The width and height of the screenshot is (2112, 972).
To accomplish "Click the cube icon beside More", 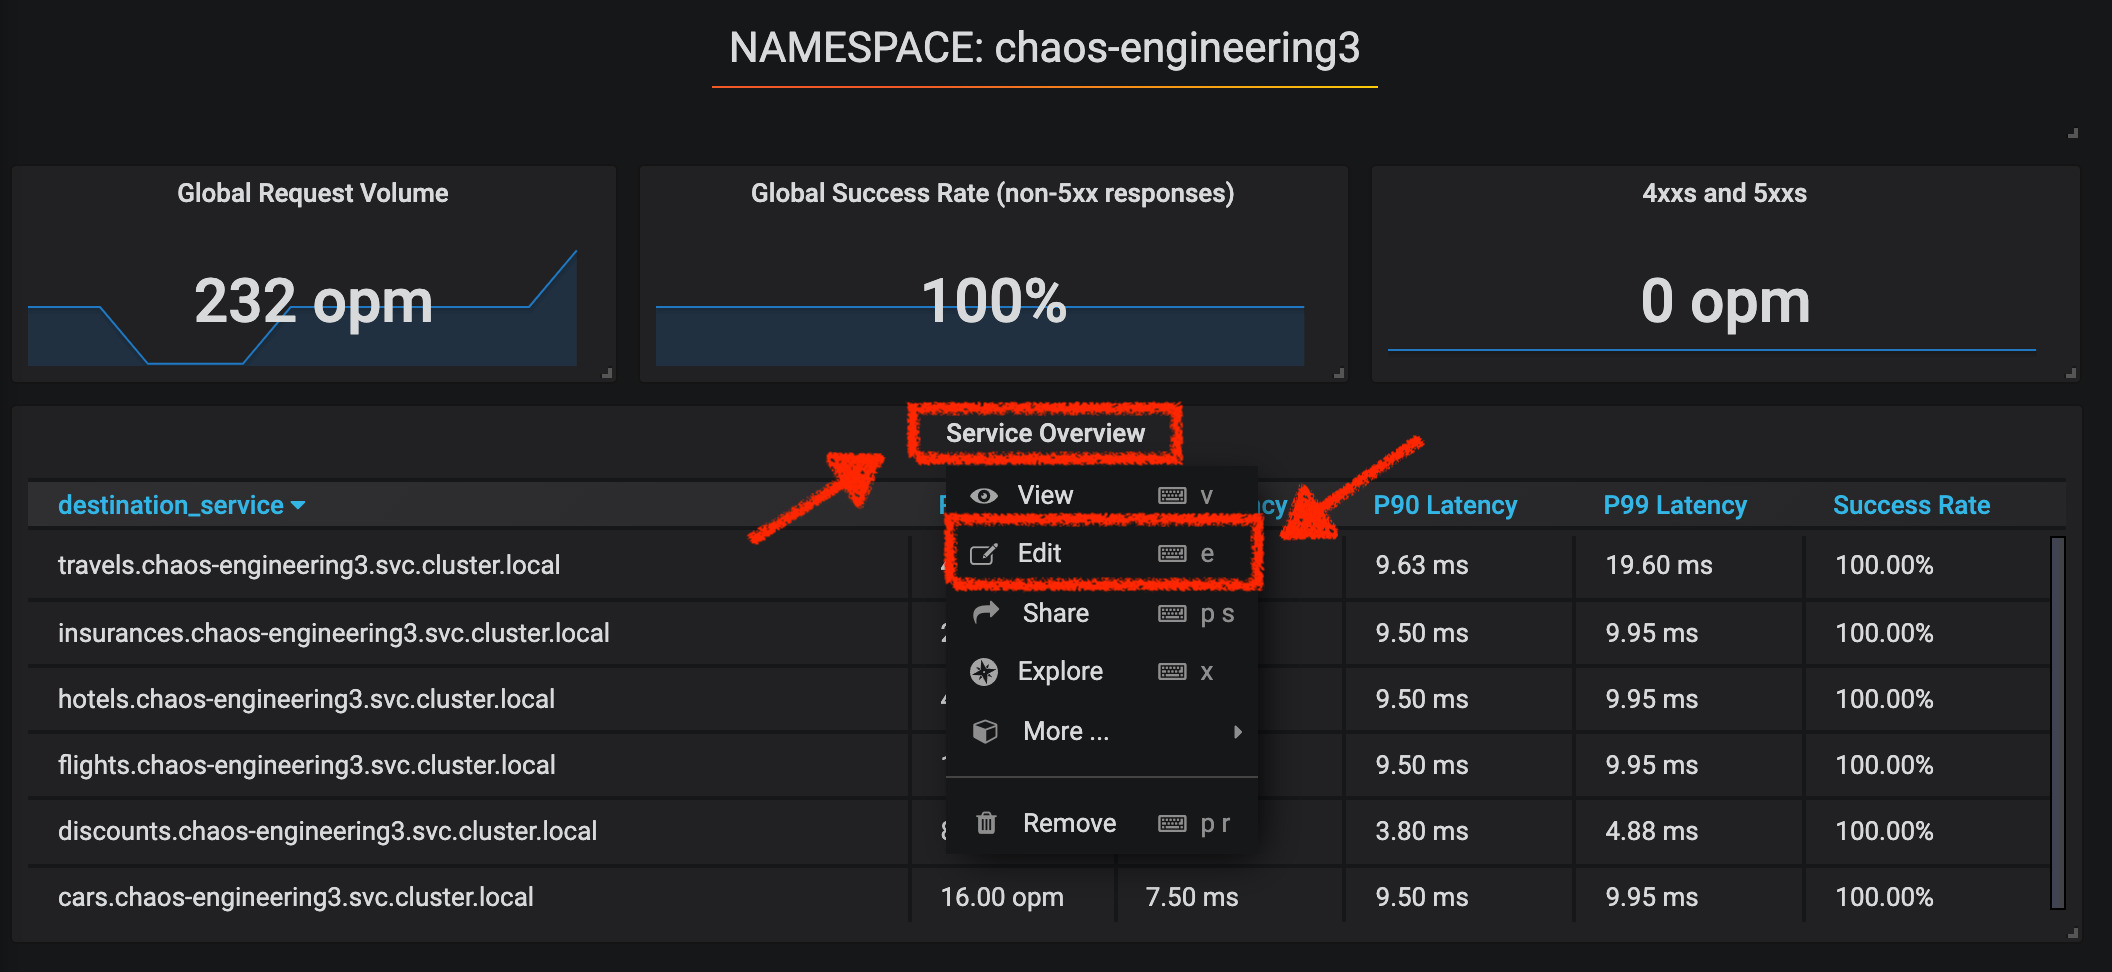I will pyautogui.click(x=986, y=732).
